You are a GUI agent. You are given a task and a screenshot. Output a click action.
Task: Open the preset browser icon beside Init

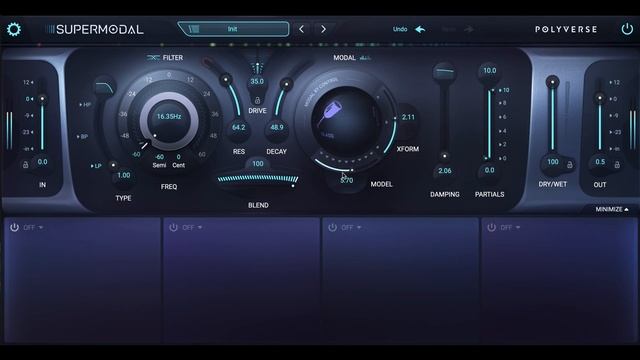[194, 29]
